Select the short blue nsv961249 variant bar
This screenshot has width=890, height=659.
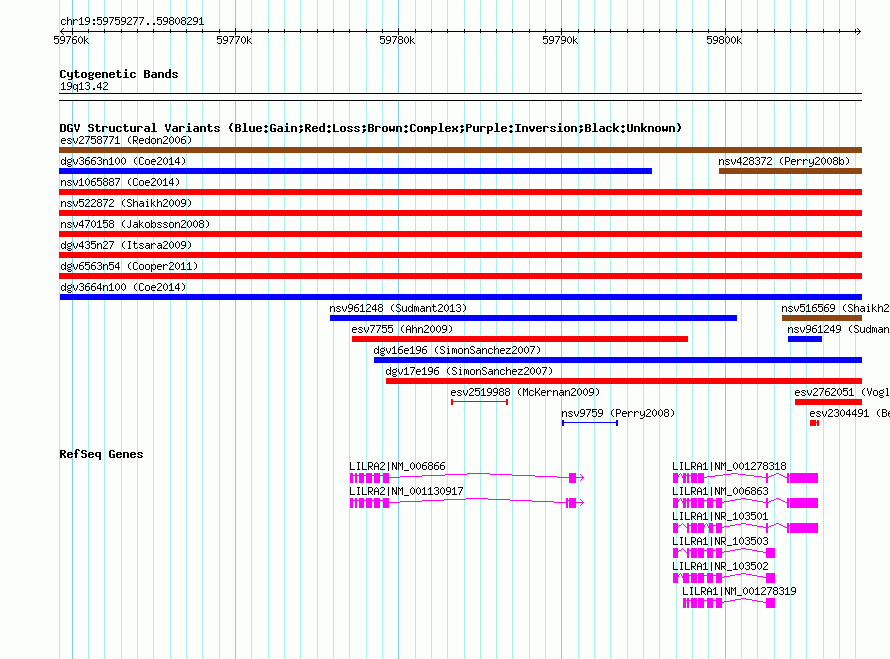pos(804,339)
